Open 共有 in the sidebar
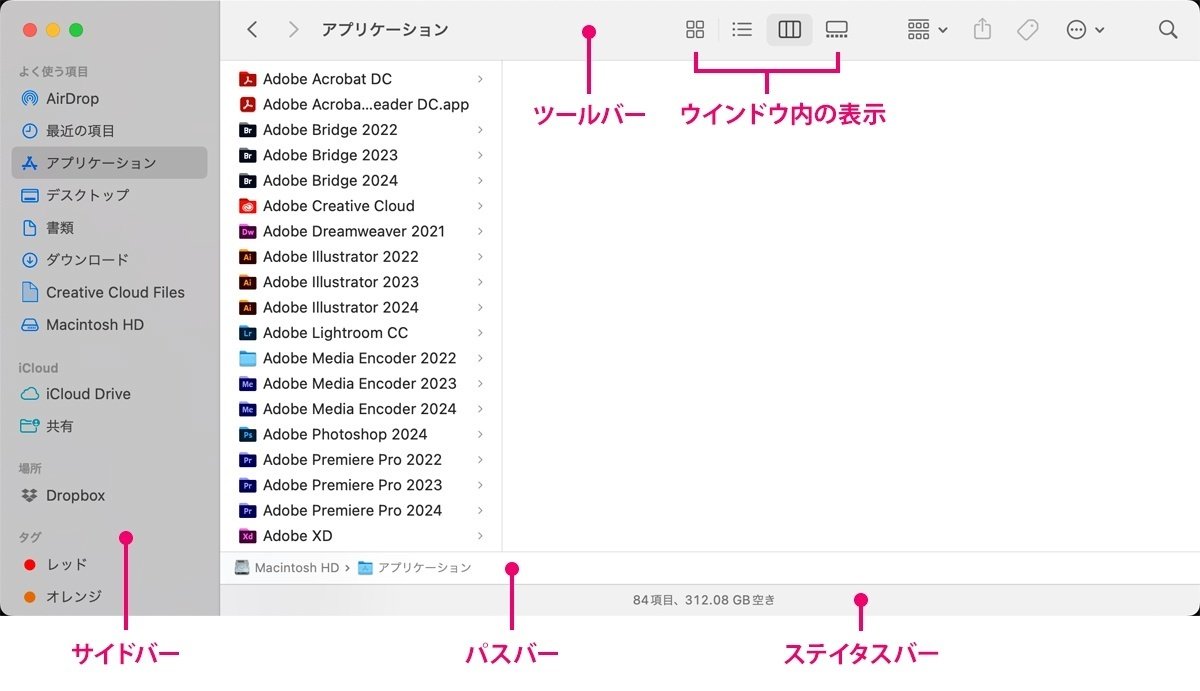 tap(109, 426)
